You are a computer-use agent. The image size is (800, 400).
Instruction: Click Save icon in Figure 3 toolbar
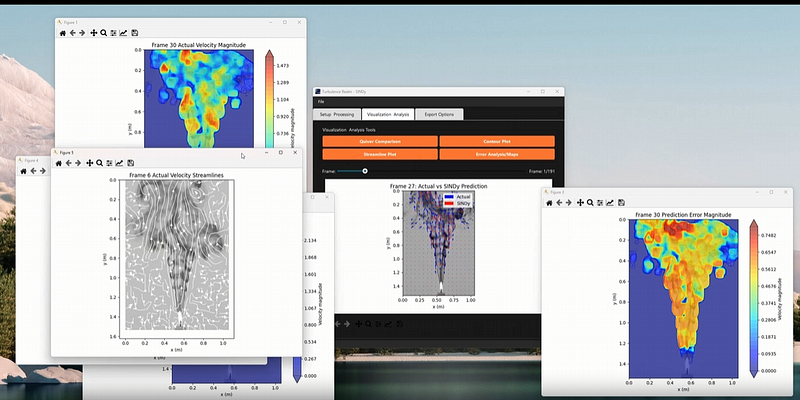621,203
